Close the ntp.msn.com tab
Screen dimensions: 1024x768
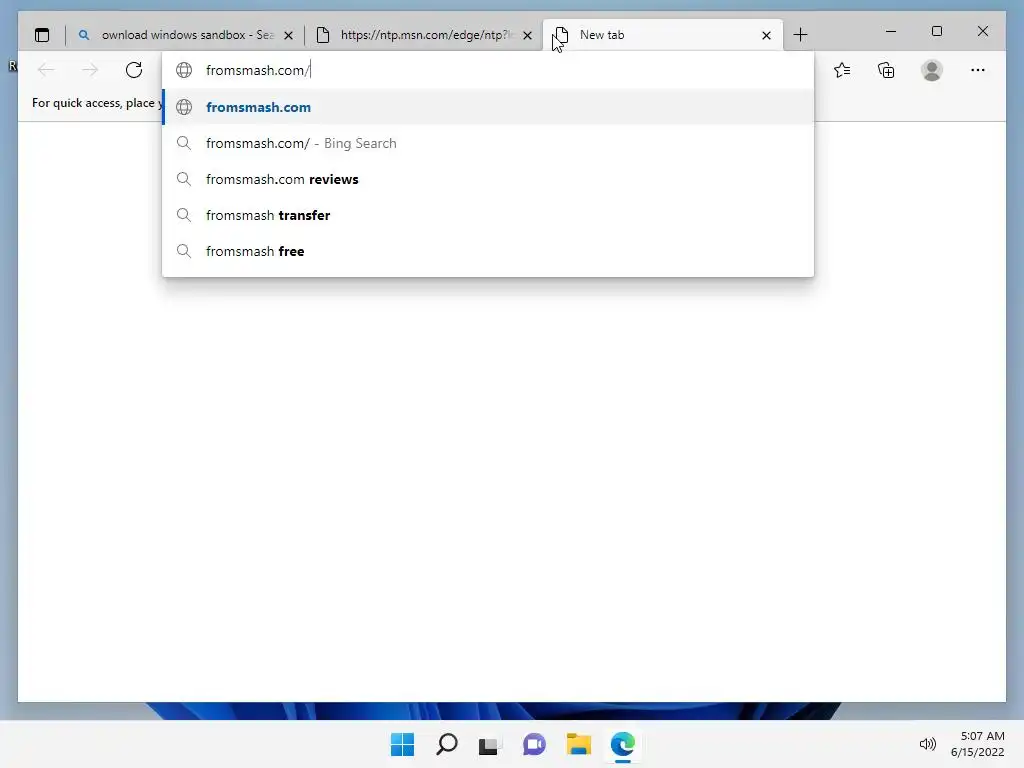[528, 35]
